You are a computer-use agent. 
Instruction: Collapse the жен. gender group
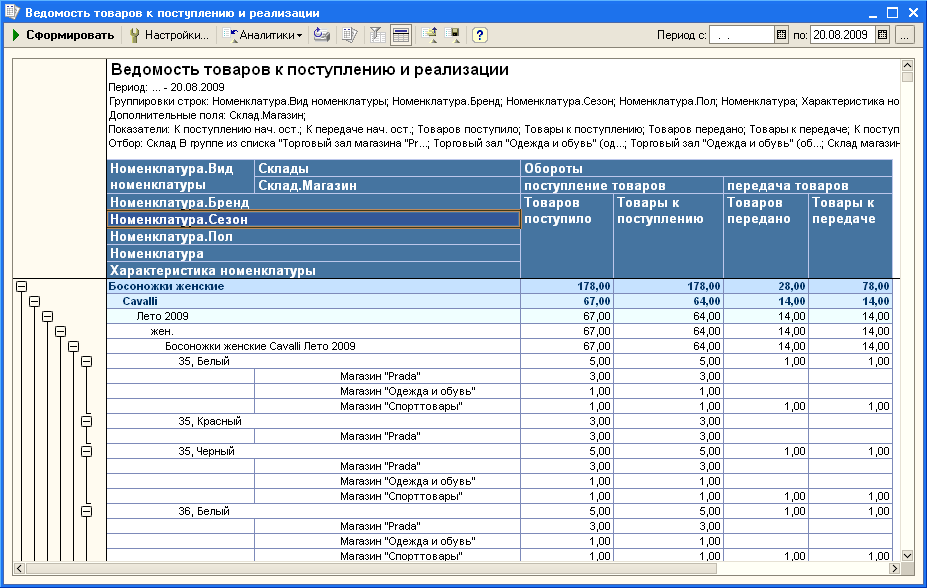60,332
